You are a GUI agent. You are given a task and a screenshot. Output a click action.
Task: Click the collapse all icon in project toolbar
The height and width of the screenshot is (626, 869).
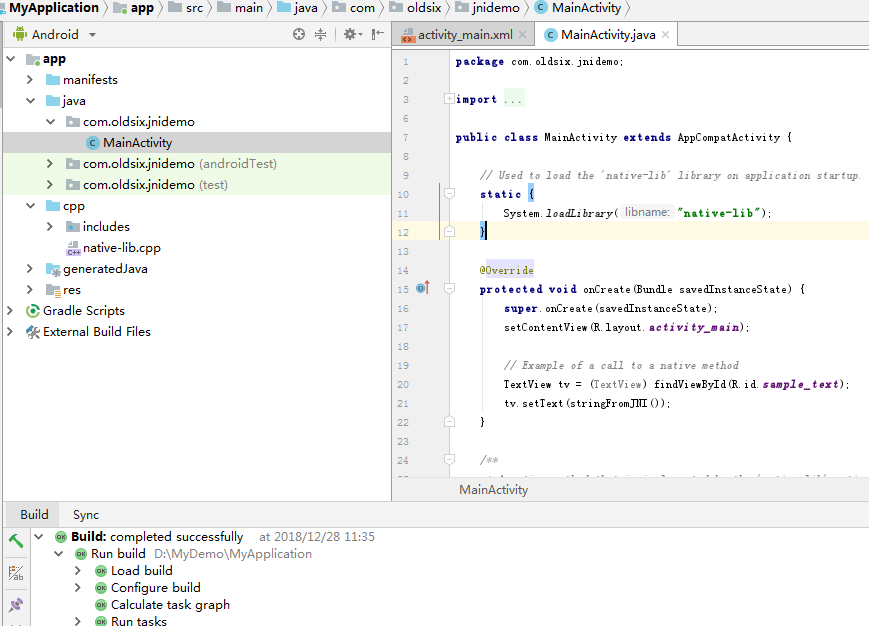coord(320,34)
